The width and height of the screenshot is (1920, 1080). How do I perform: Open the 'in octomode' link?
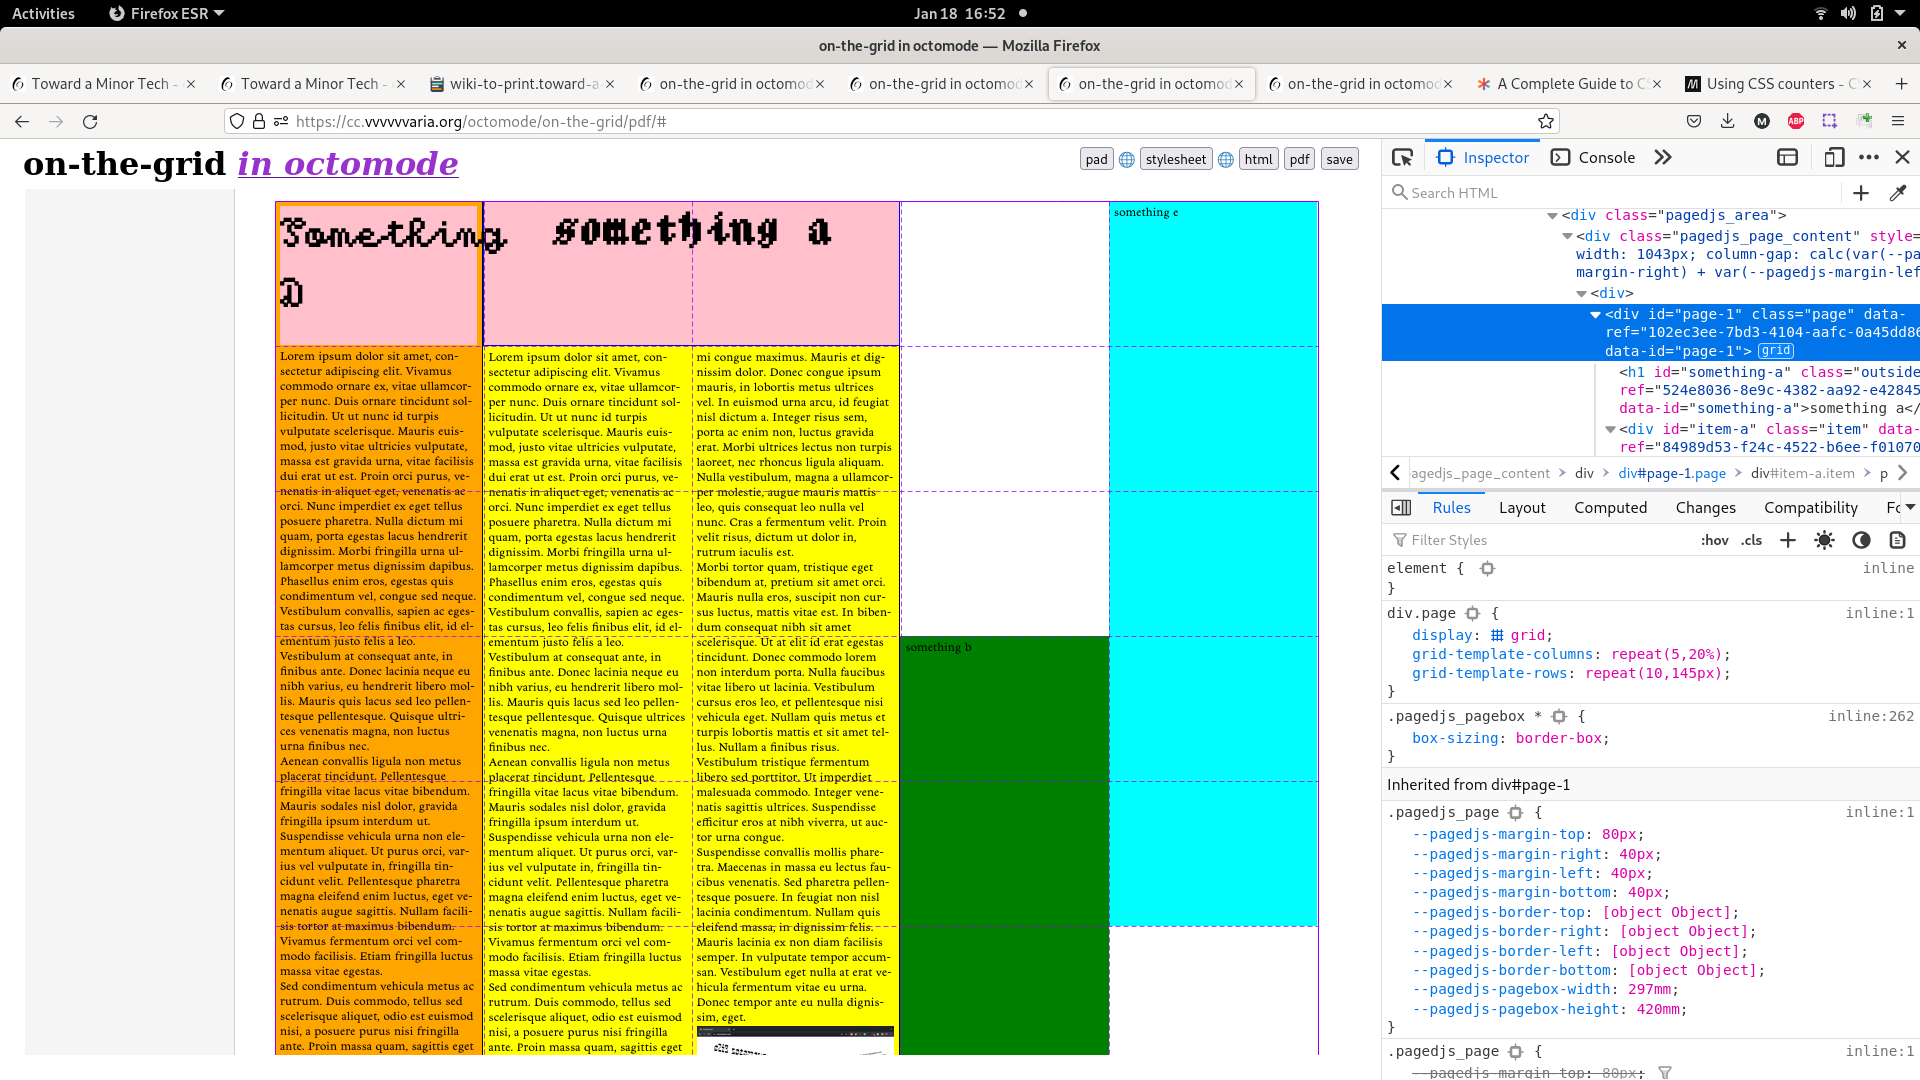pyautogui.click(x=347, y=163)
